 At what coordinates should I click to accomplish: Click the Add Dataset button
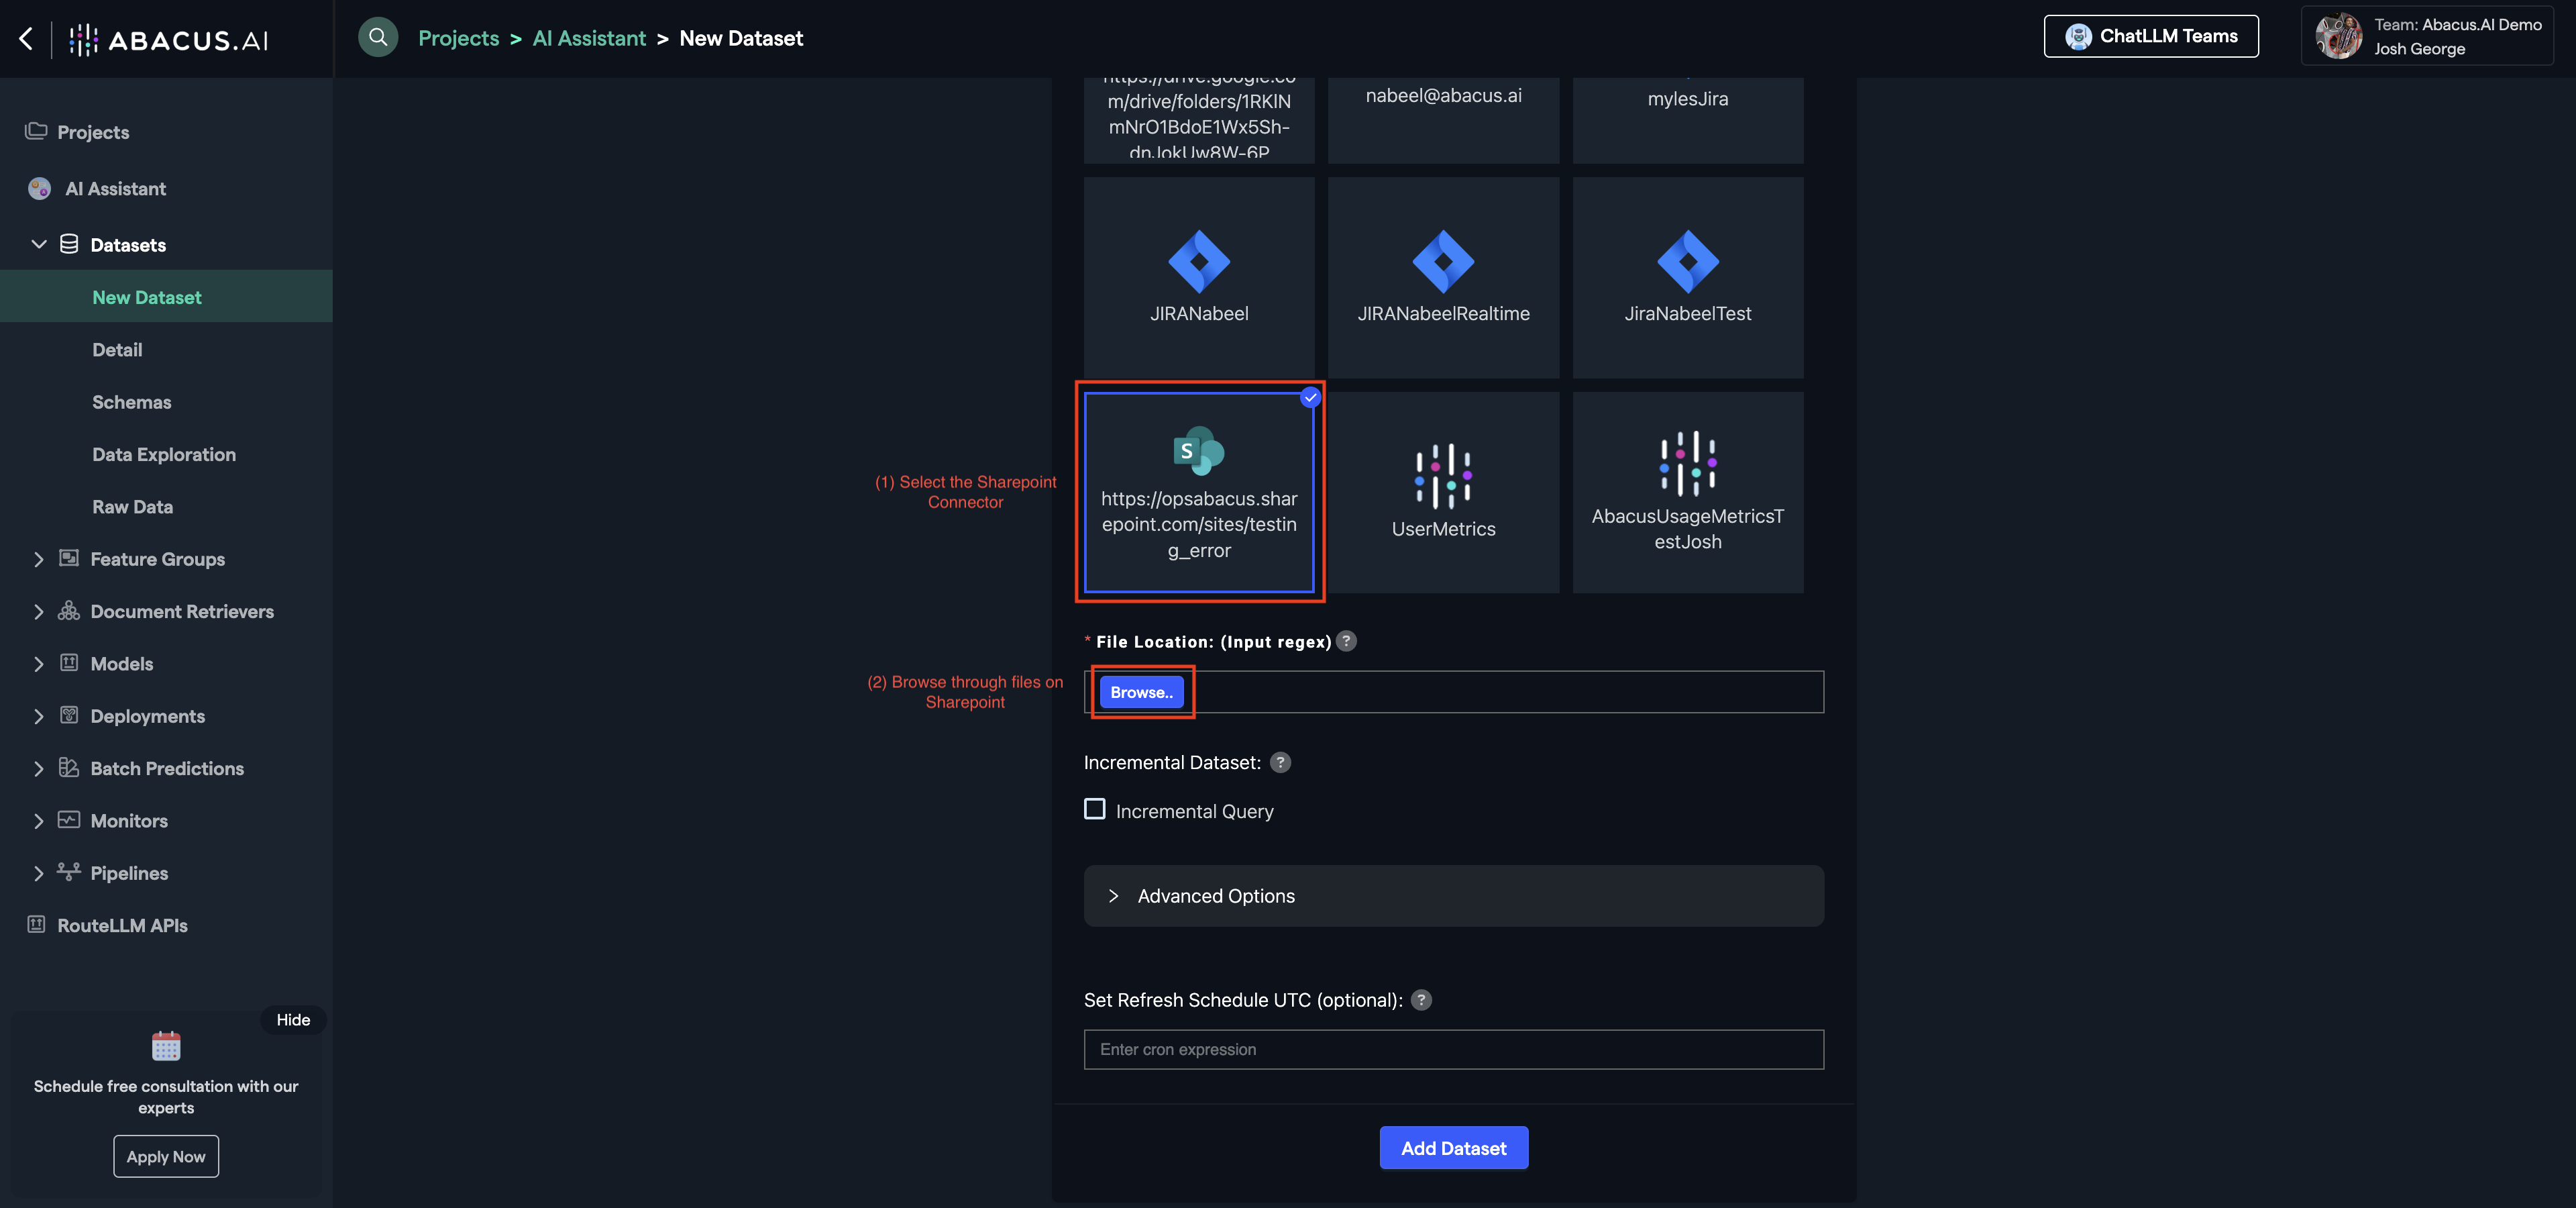(x=1453, y=1147)
